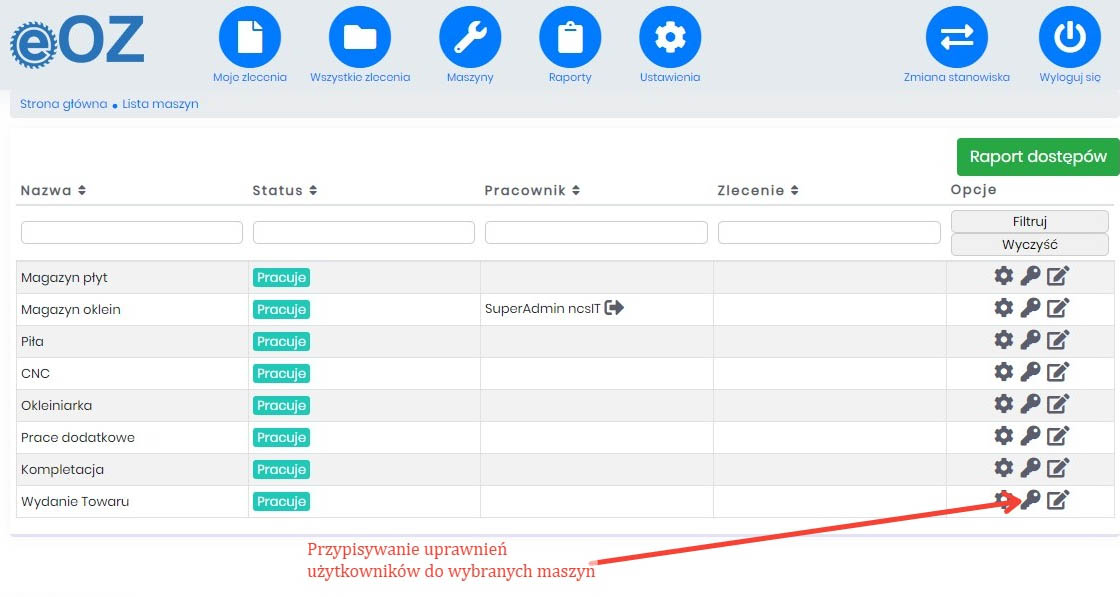Open Raporty clipboard icon
Viewport: 1120px width, 597px height.
pos(570,38)
